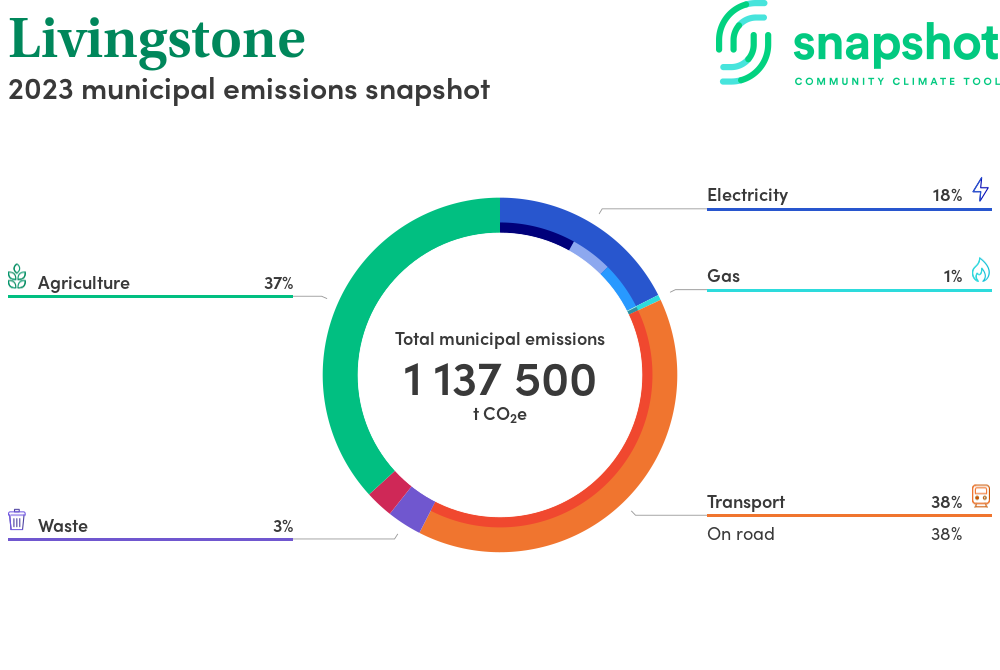Click the Transport train icon
Screen dimensions: 1000x670
click(980, 497)
